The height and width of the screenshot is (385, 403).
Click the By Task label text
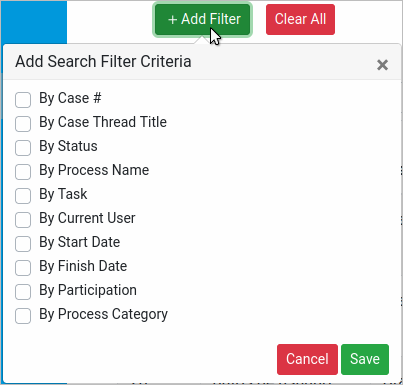[63, 194]
